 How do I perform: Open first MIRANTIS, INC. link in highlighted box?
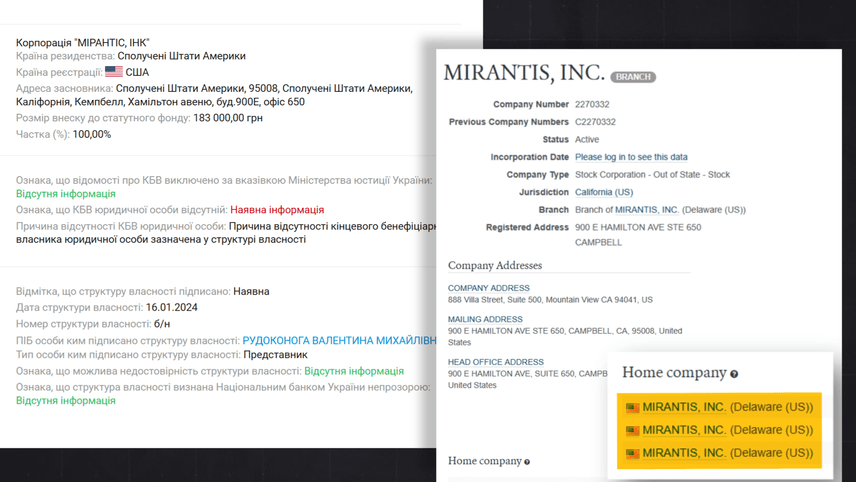point(684,408)
